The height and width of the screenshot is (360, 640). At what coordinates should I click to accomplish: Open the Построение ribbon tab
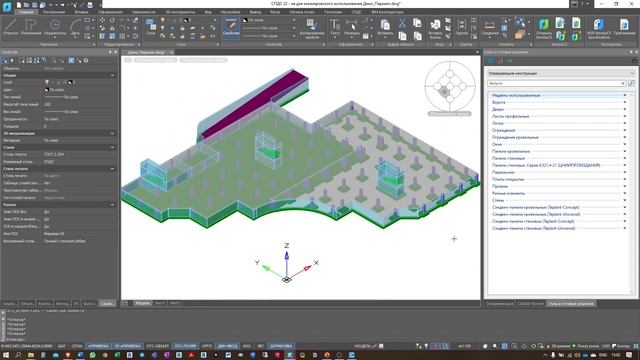(54, 12)
